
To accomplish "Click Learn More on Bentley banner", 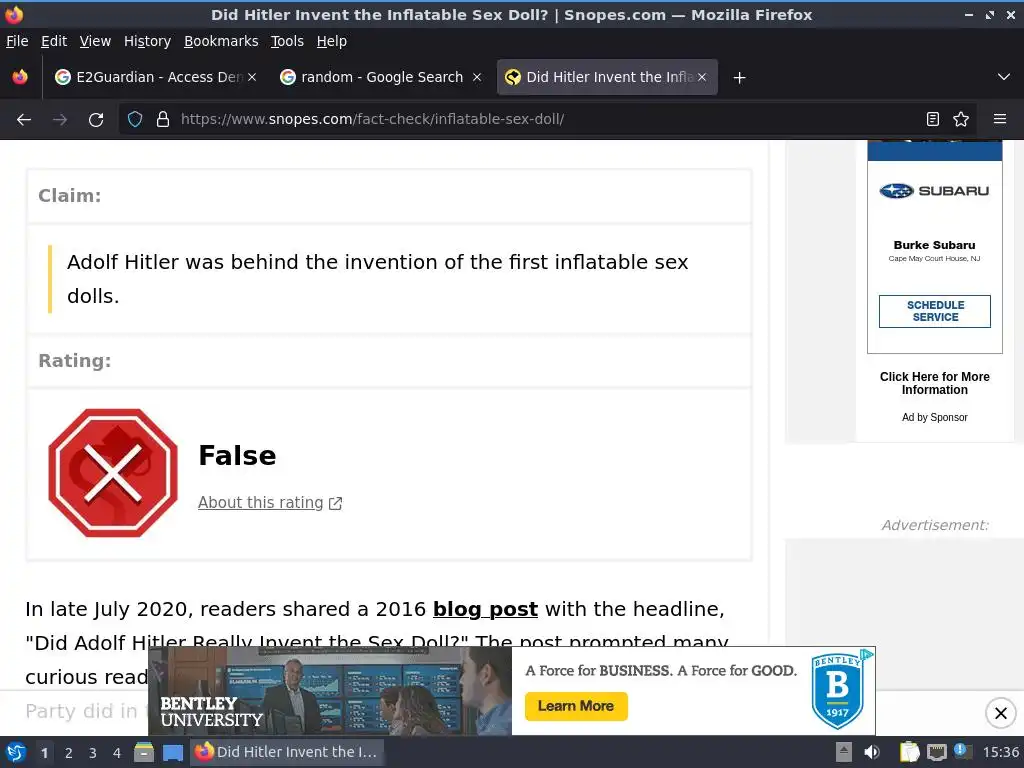I will point(576,706).
